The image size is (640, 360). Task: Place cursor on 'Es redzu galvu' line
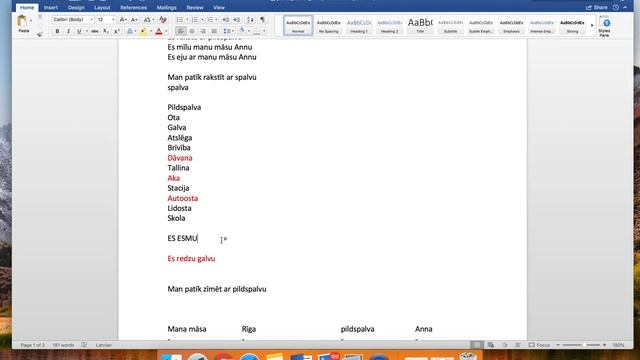(x=191, y=258)
